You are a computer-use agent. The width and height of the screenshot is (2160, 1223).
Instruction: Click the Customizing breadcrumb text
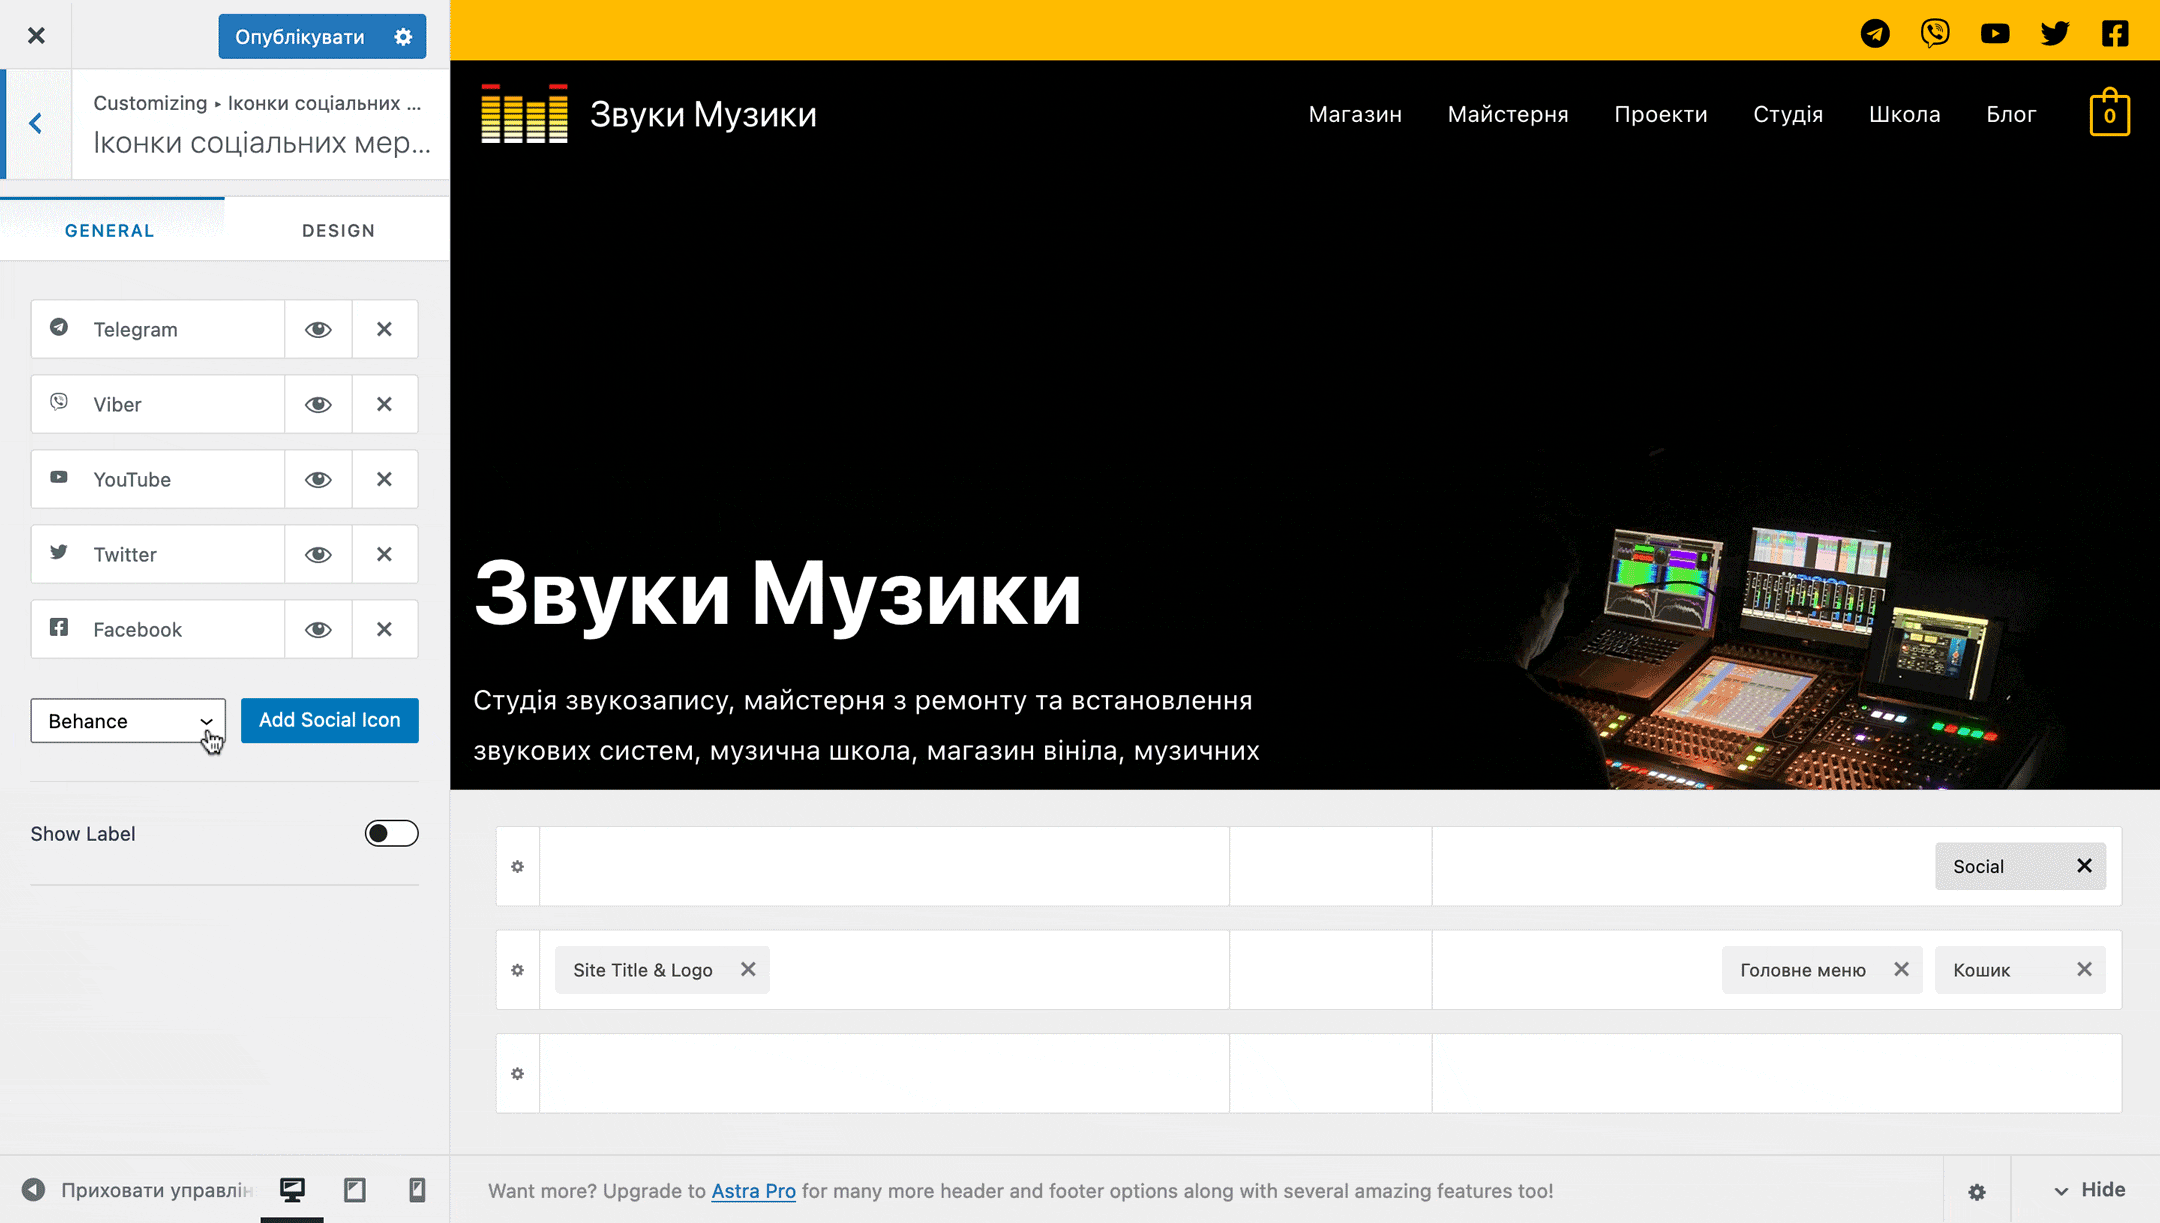tap(150, 103)
